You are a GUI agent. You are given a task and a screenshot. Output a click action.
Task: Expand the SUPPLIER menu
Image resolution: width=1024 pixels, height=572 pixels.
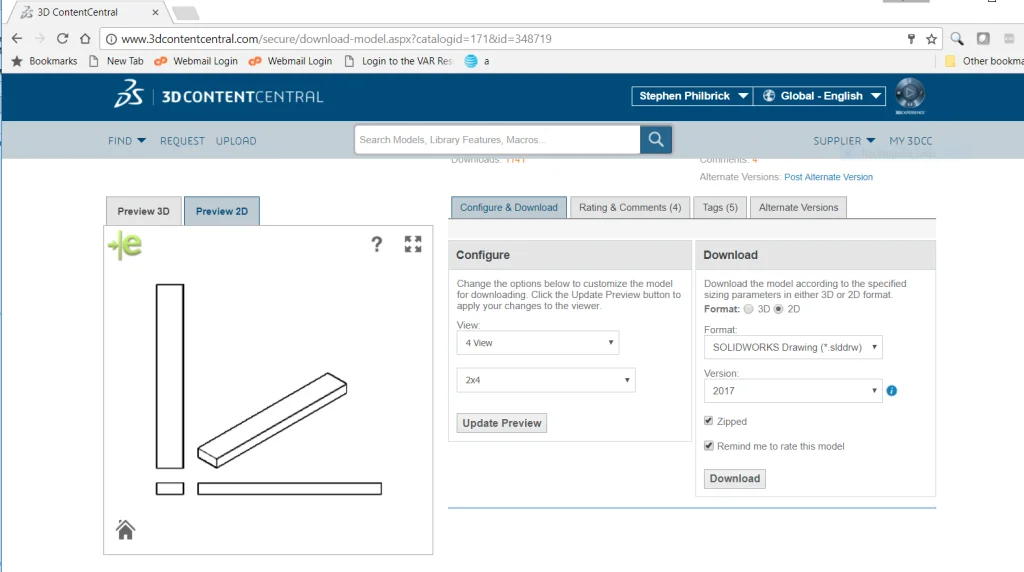[844, 140]
